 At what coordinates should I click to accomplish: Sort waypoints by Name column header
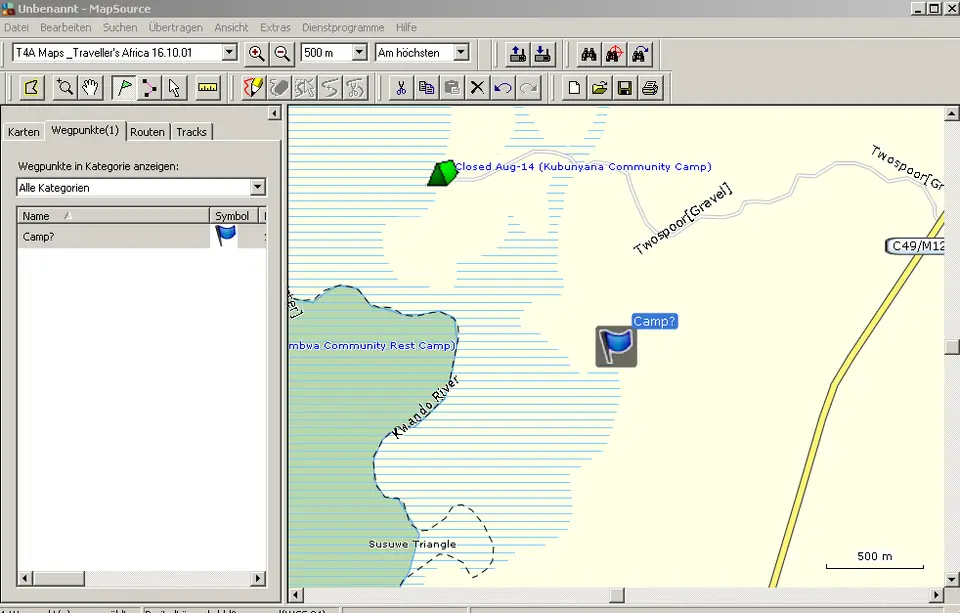pos(113,216)
